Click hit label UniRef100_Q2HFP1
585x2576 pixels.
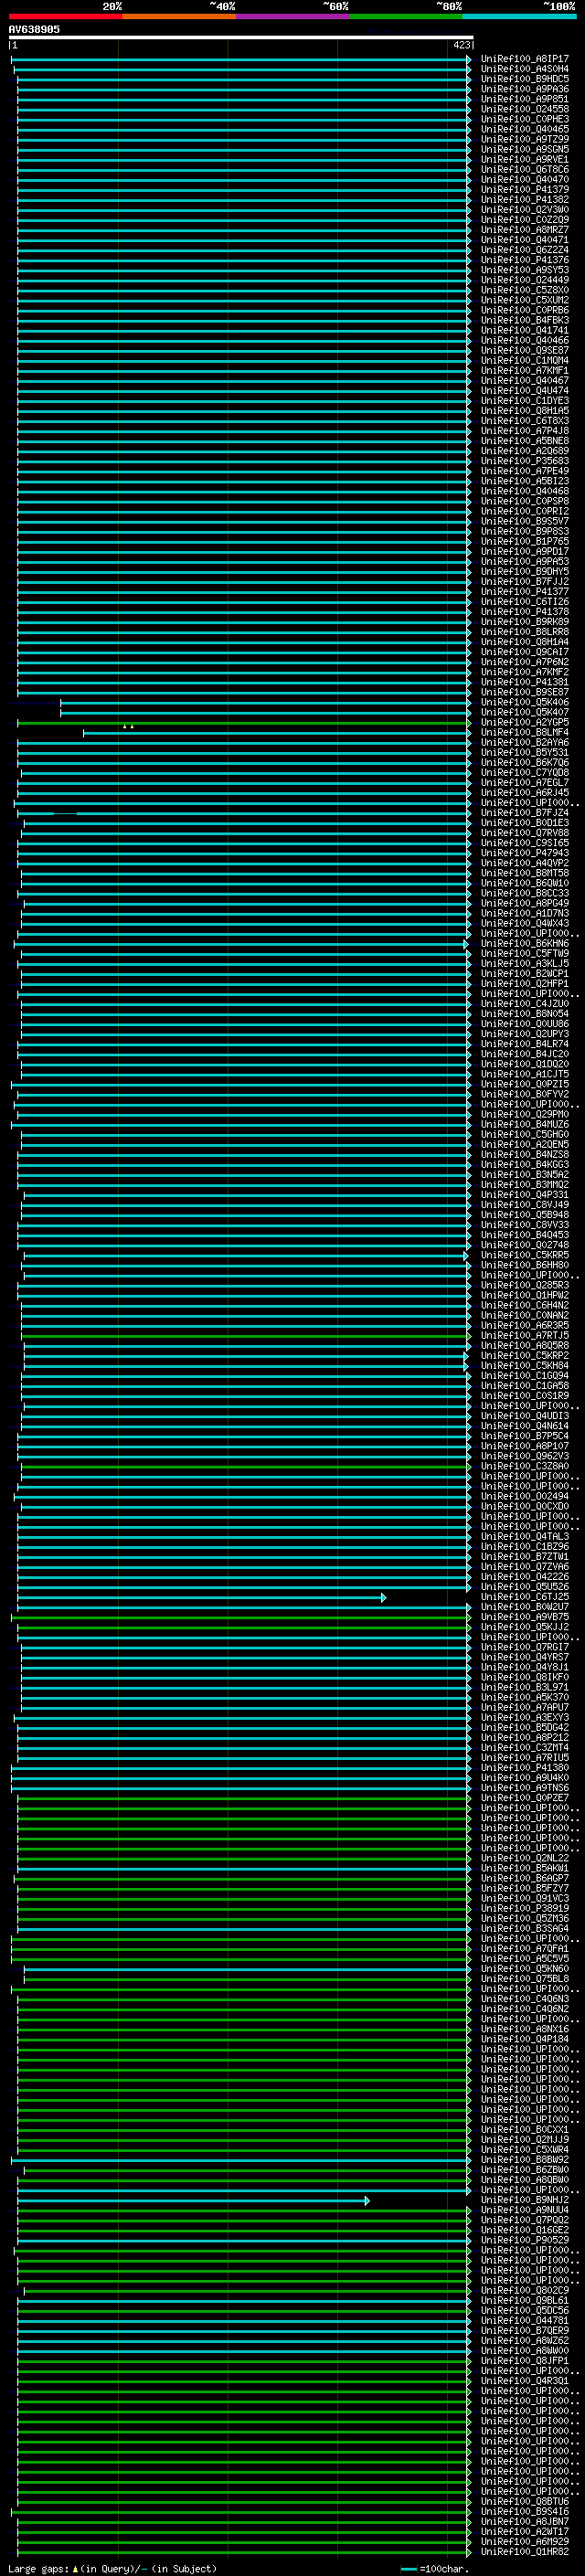[524, 983]
